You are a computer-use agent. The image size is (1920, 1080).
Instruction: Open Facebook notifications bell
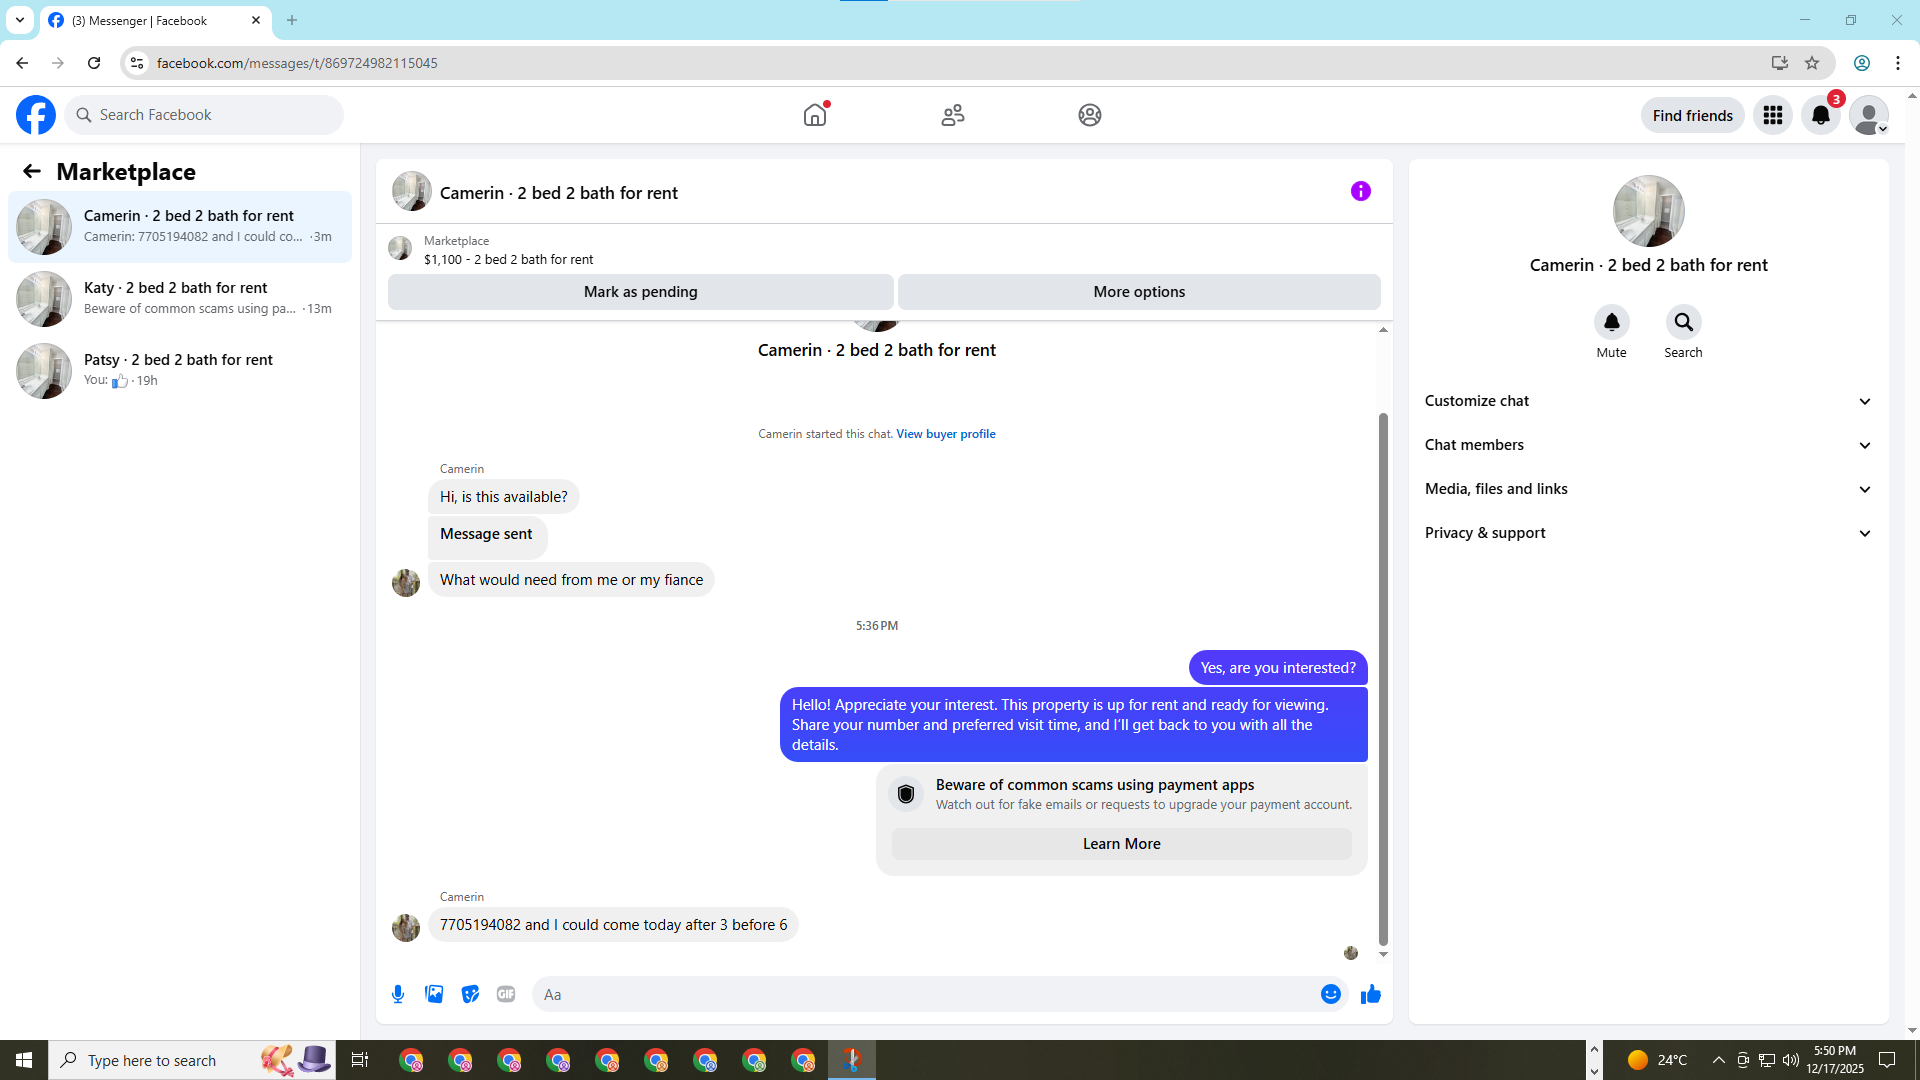coord(1821,115)
